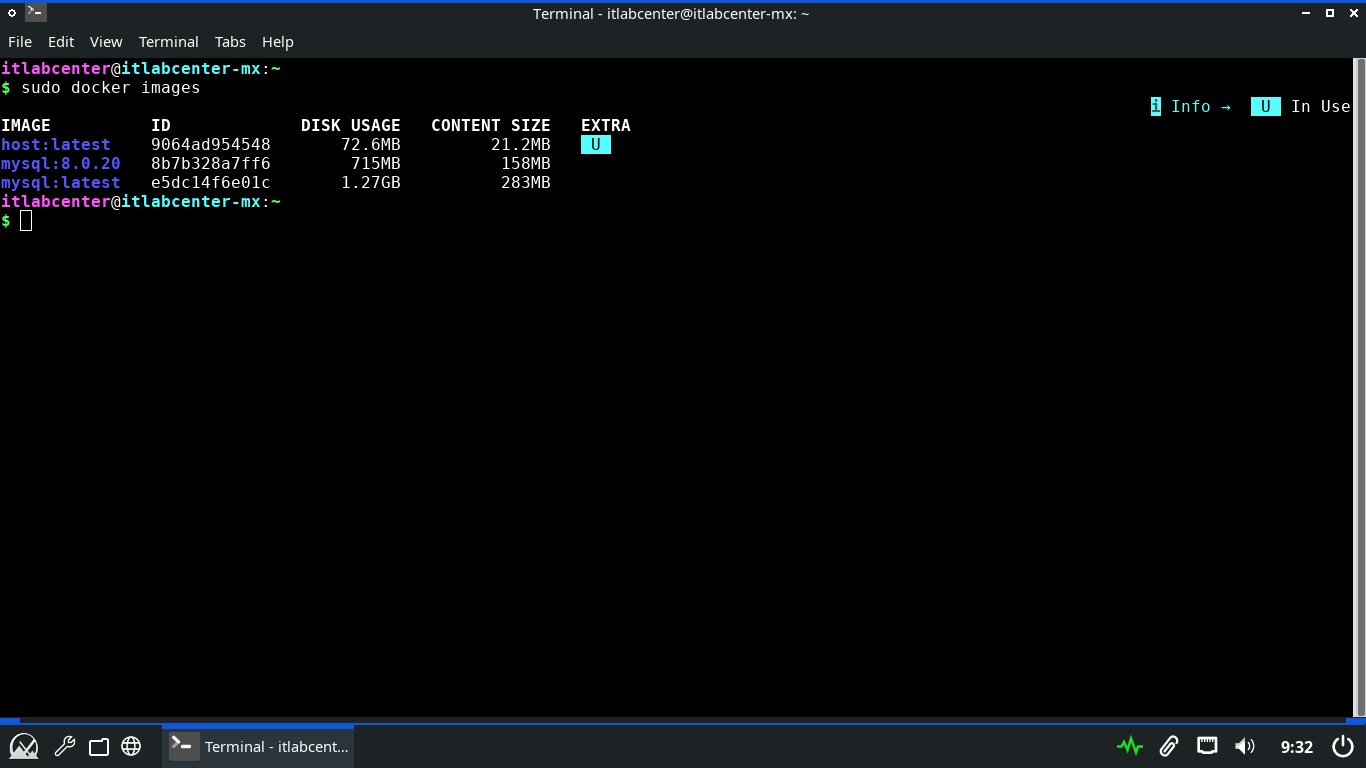1366x768 pixels.
Task: Open the Edit menu
Action: tap(61, 42)
